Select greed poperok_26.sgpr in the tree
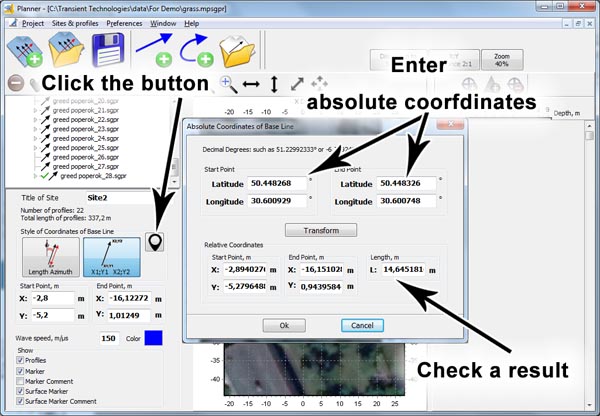This screenshot has height=416, width=600. [86, 157]
